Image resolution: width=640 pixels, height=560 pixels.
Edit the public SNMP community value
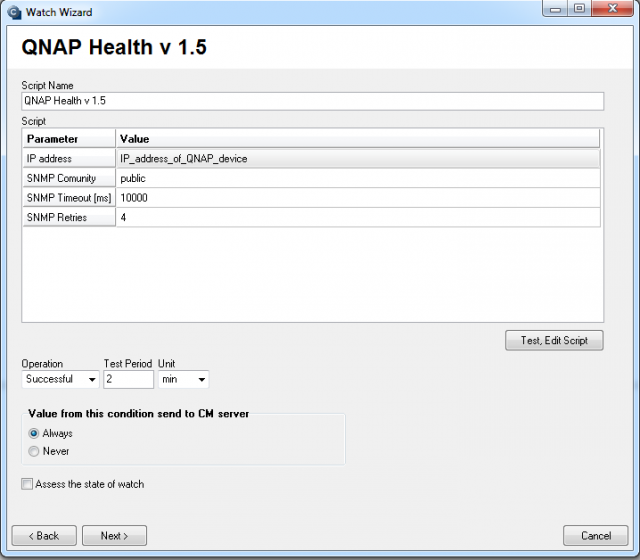[x=358, y=178]
